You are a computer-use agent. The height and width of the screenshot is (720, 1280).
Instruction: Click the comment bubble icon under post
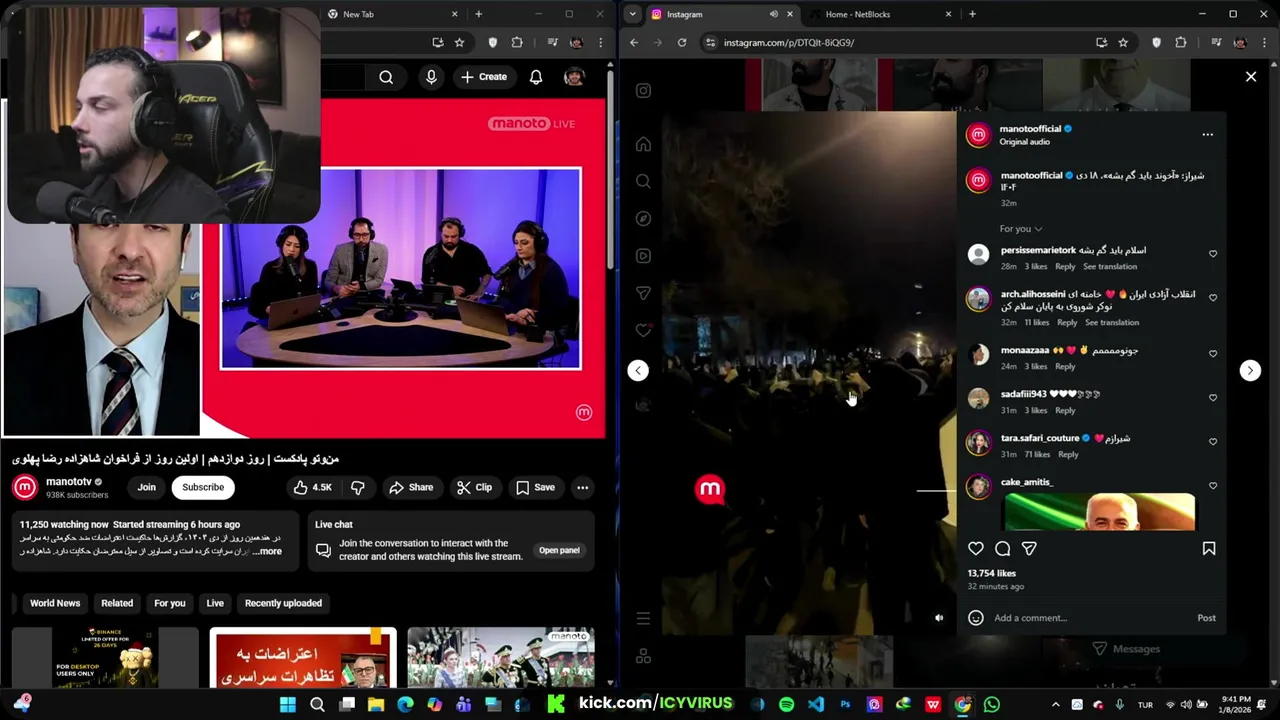click(x=1002, y=548)
